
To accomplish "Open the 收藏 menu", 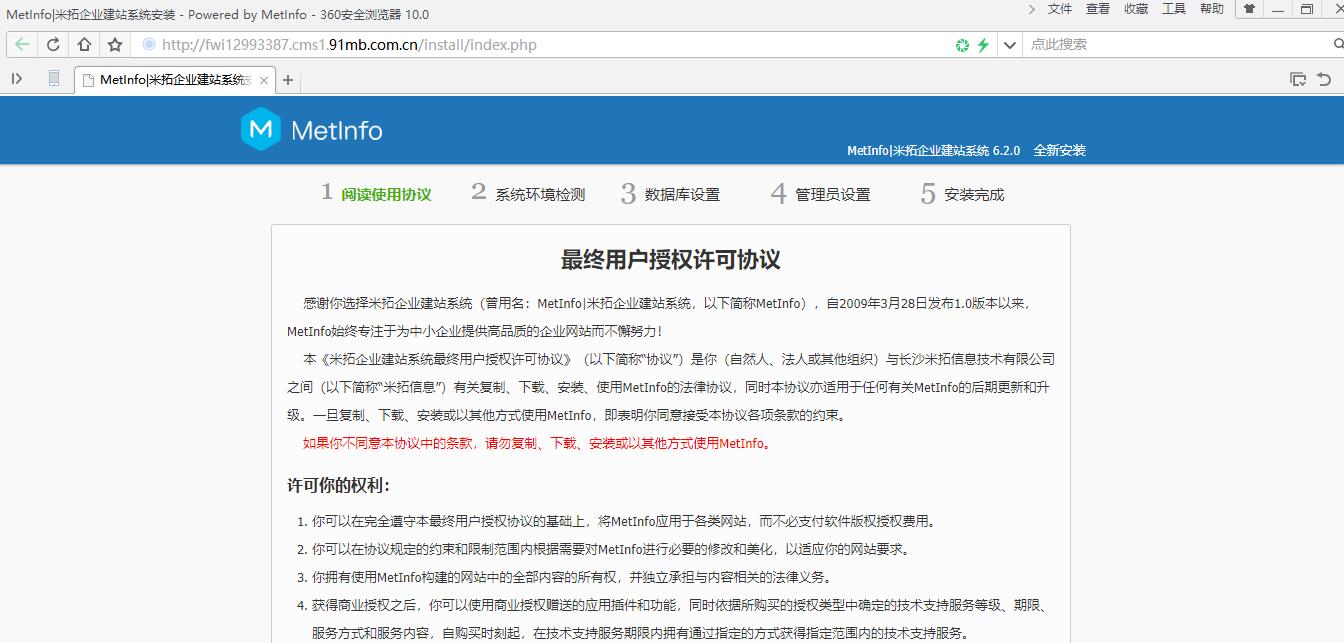I will (x=1136, y=9).
